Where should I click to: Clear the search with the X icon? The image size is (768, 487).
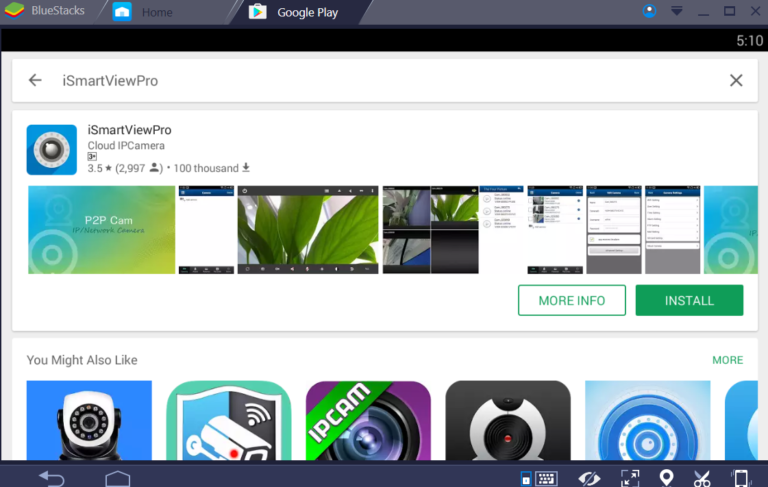coord(736,80)
